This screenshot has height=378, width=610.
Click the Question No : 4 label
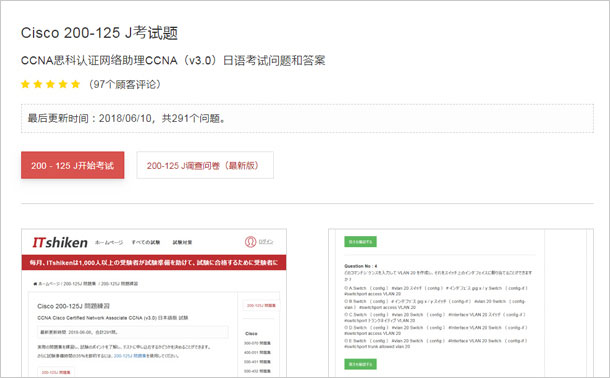click(x=361, y=266)
